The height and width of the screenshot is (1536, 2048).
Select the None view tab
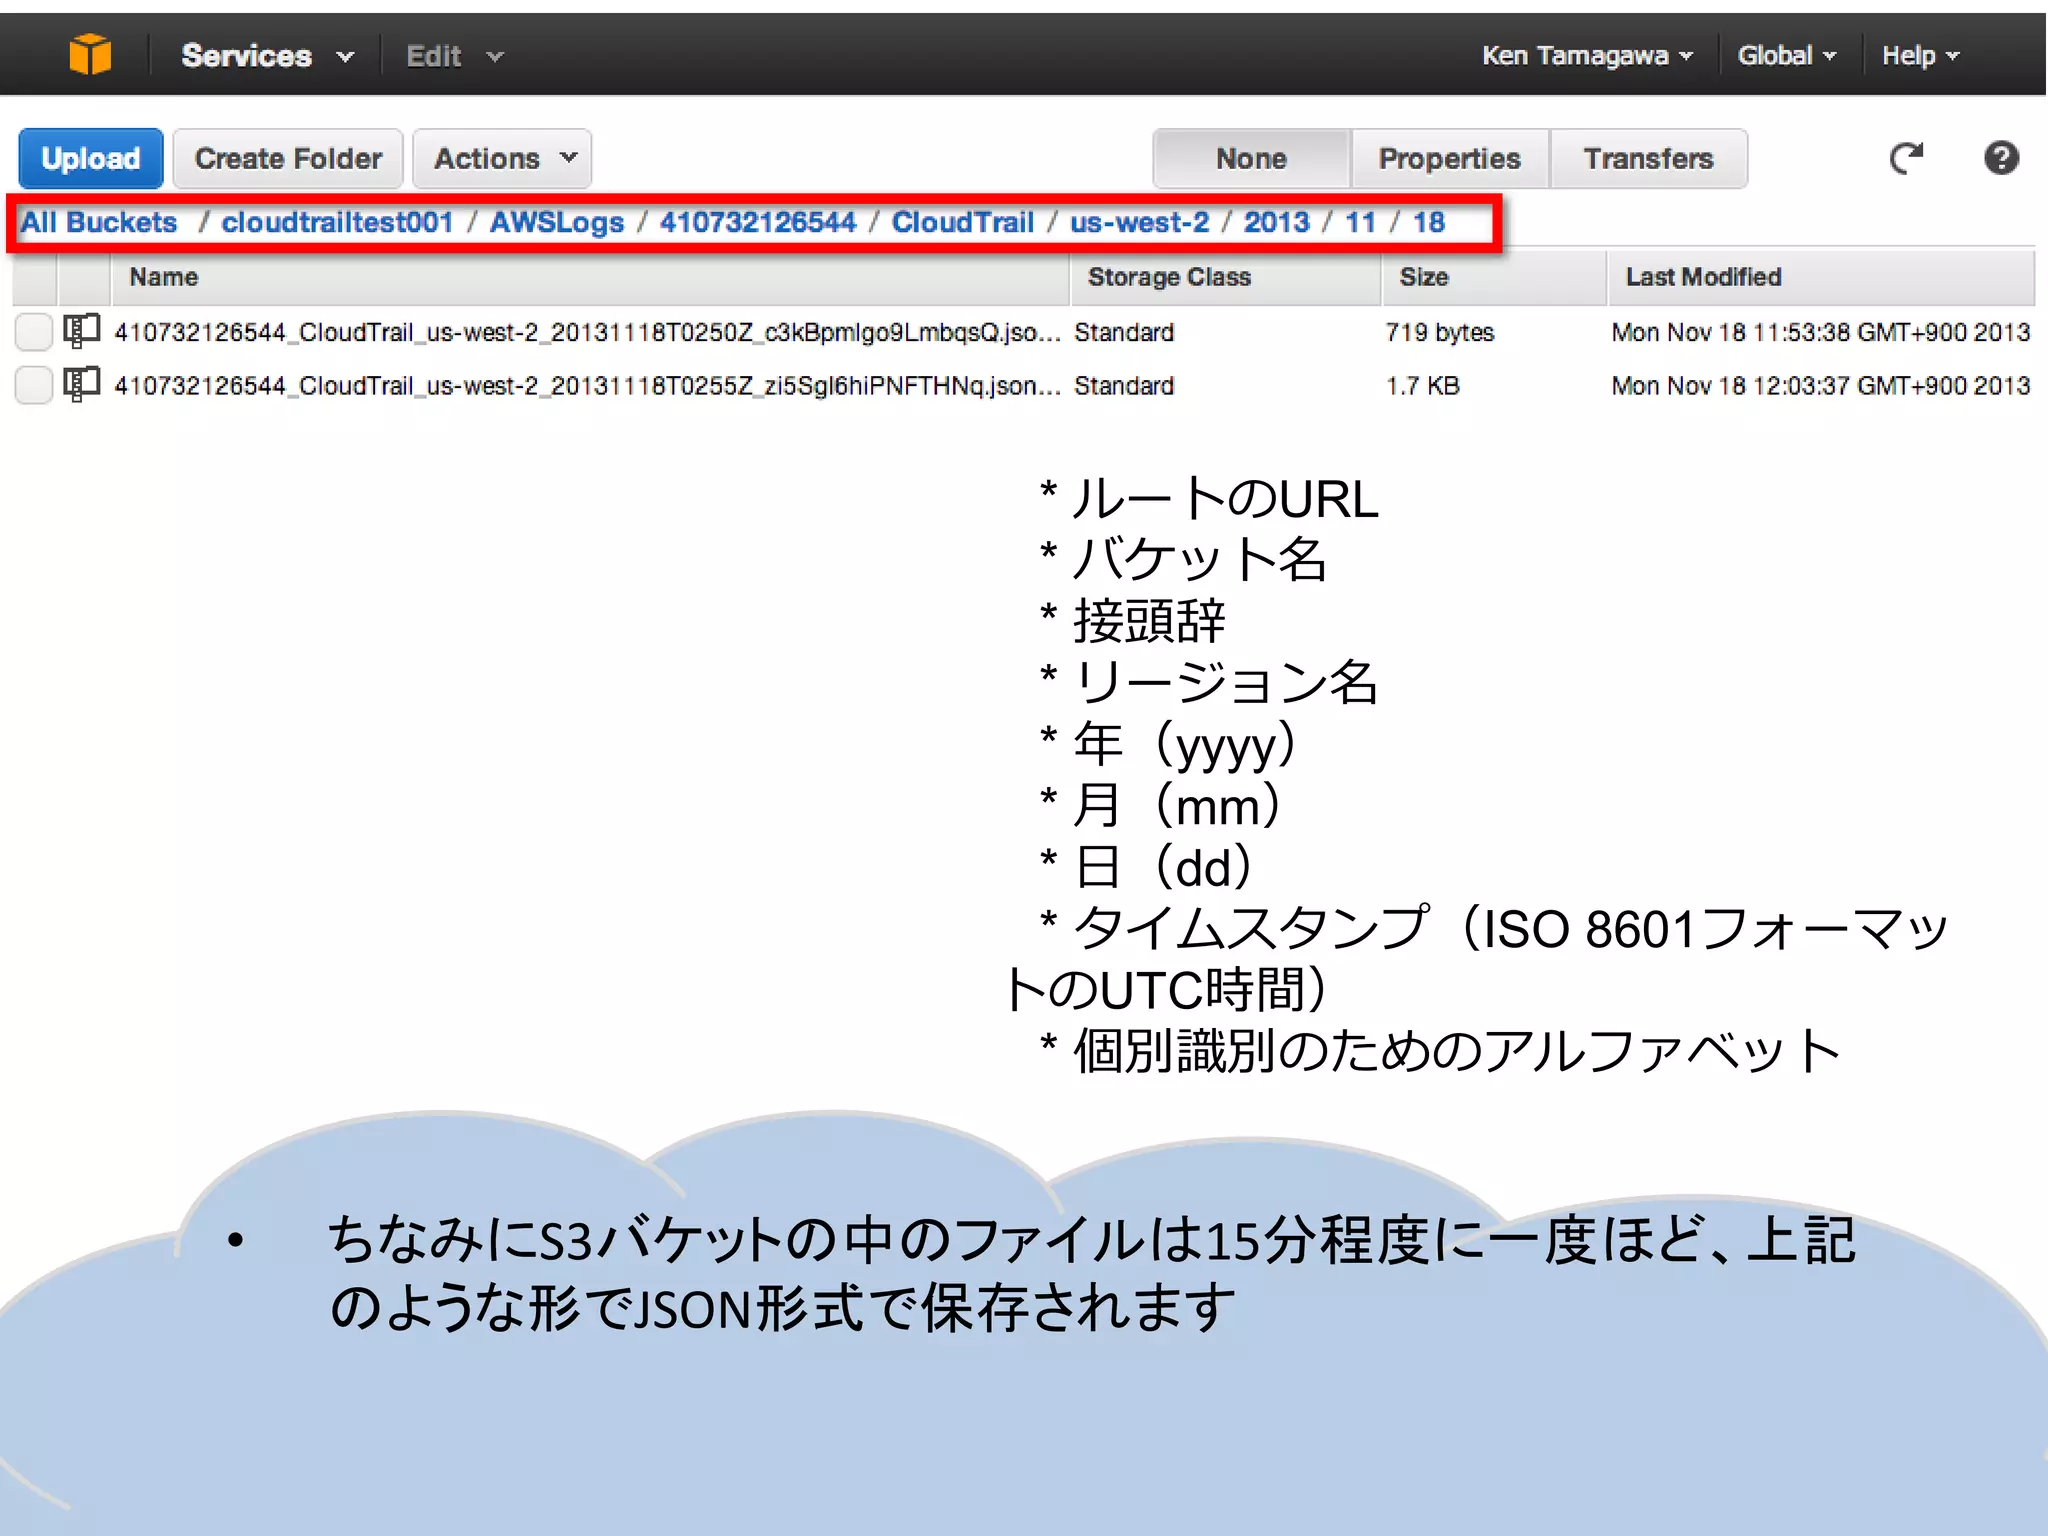click(x=1251, y=158)
